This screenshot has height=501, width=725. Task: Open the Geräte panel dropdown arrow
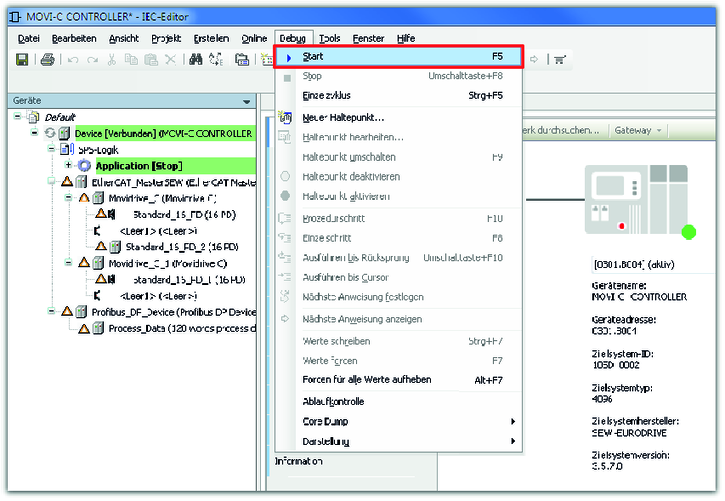point(247,101)
